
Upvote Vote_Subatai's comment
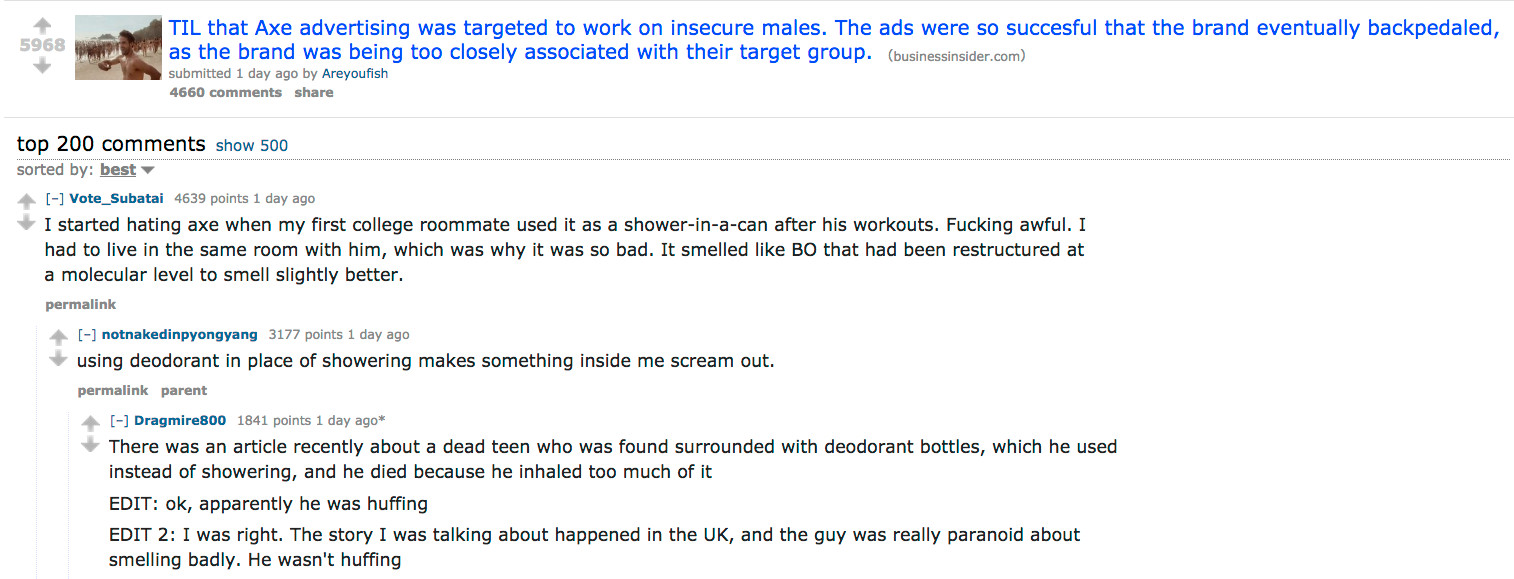27,201
